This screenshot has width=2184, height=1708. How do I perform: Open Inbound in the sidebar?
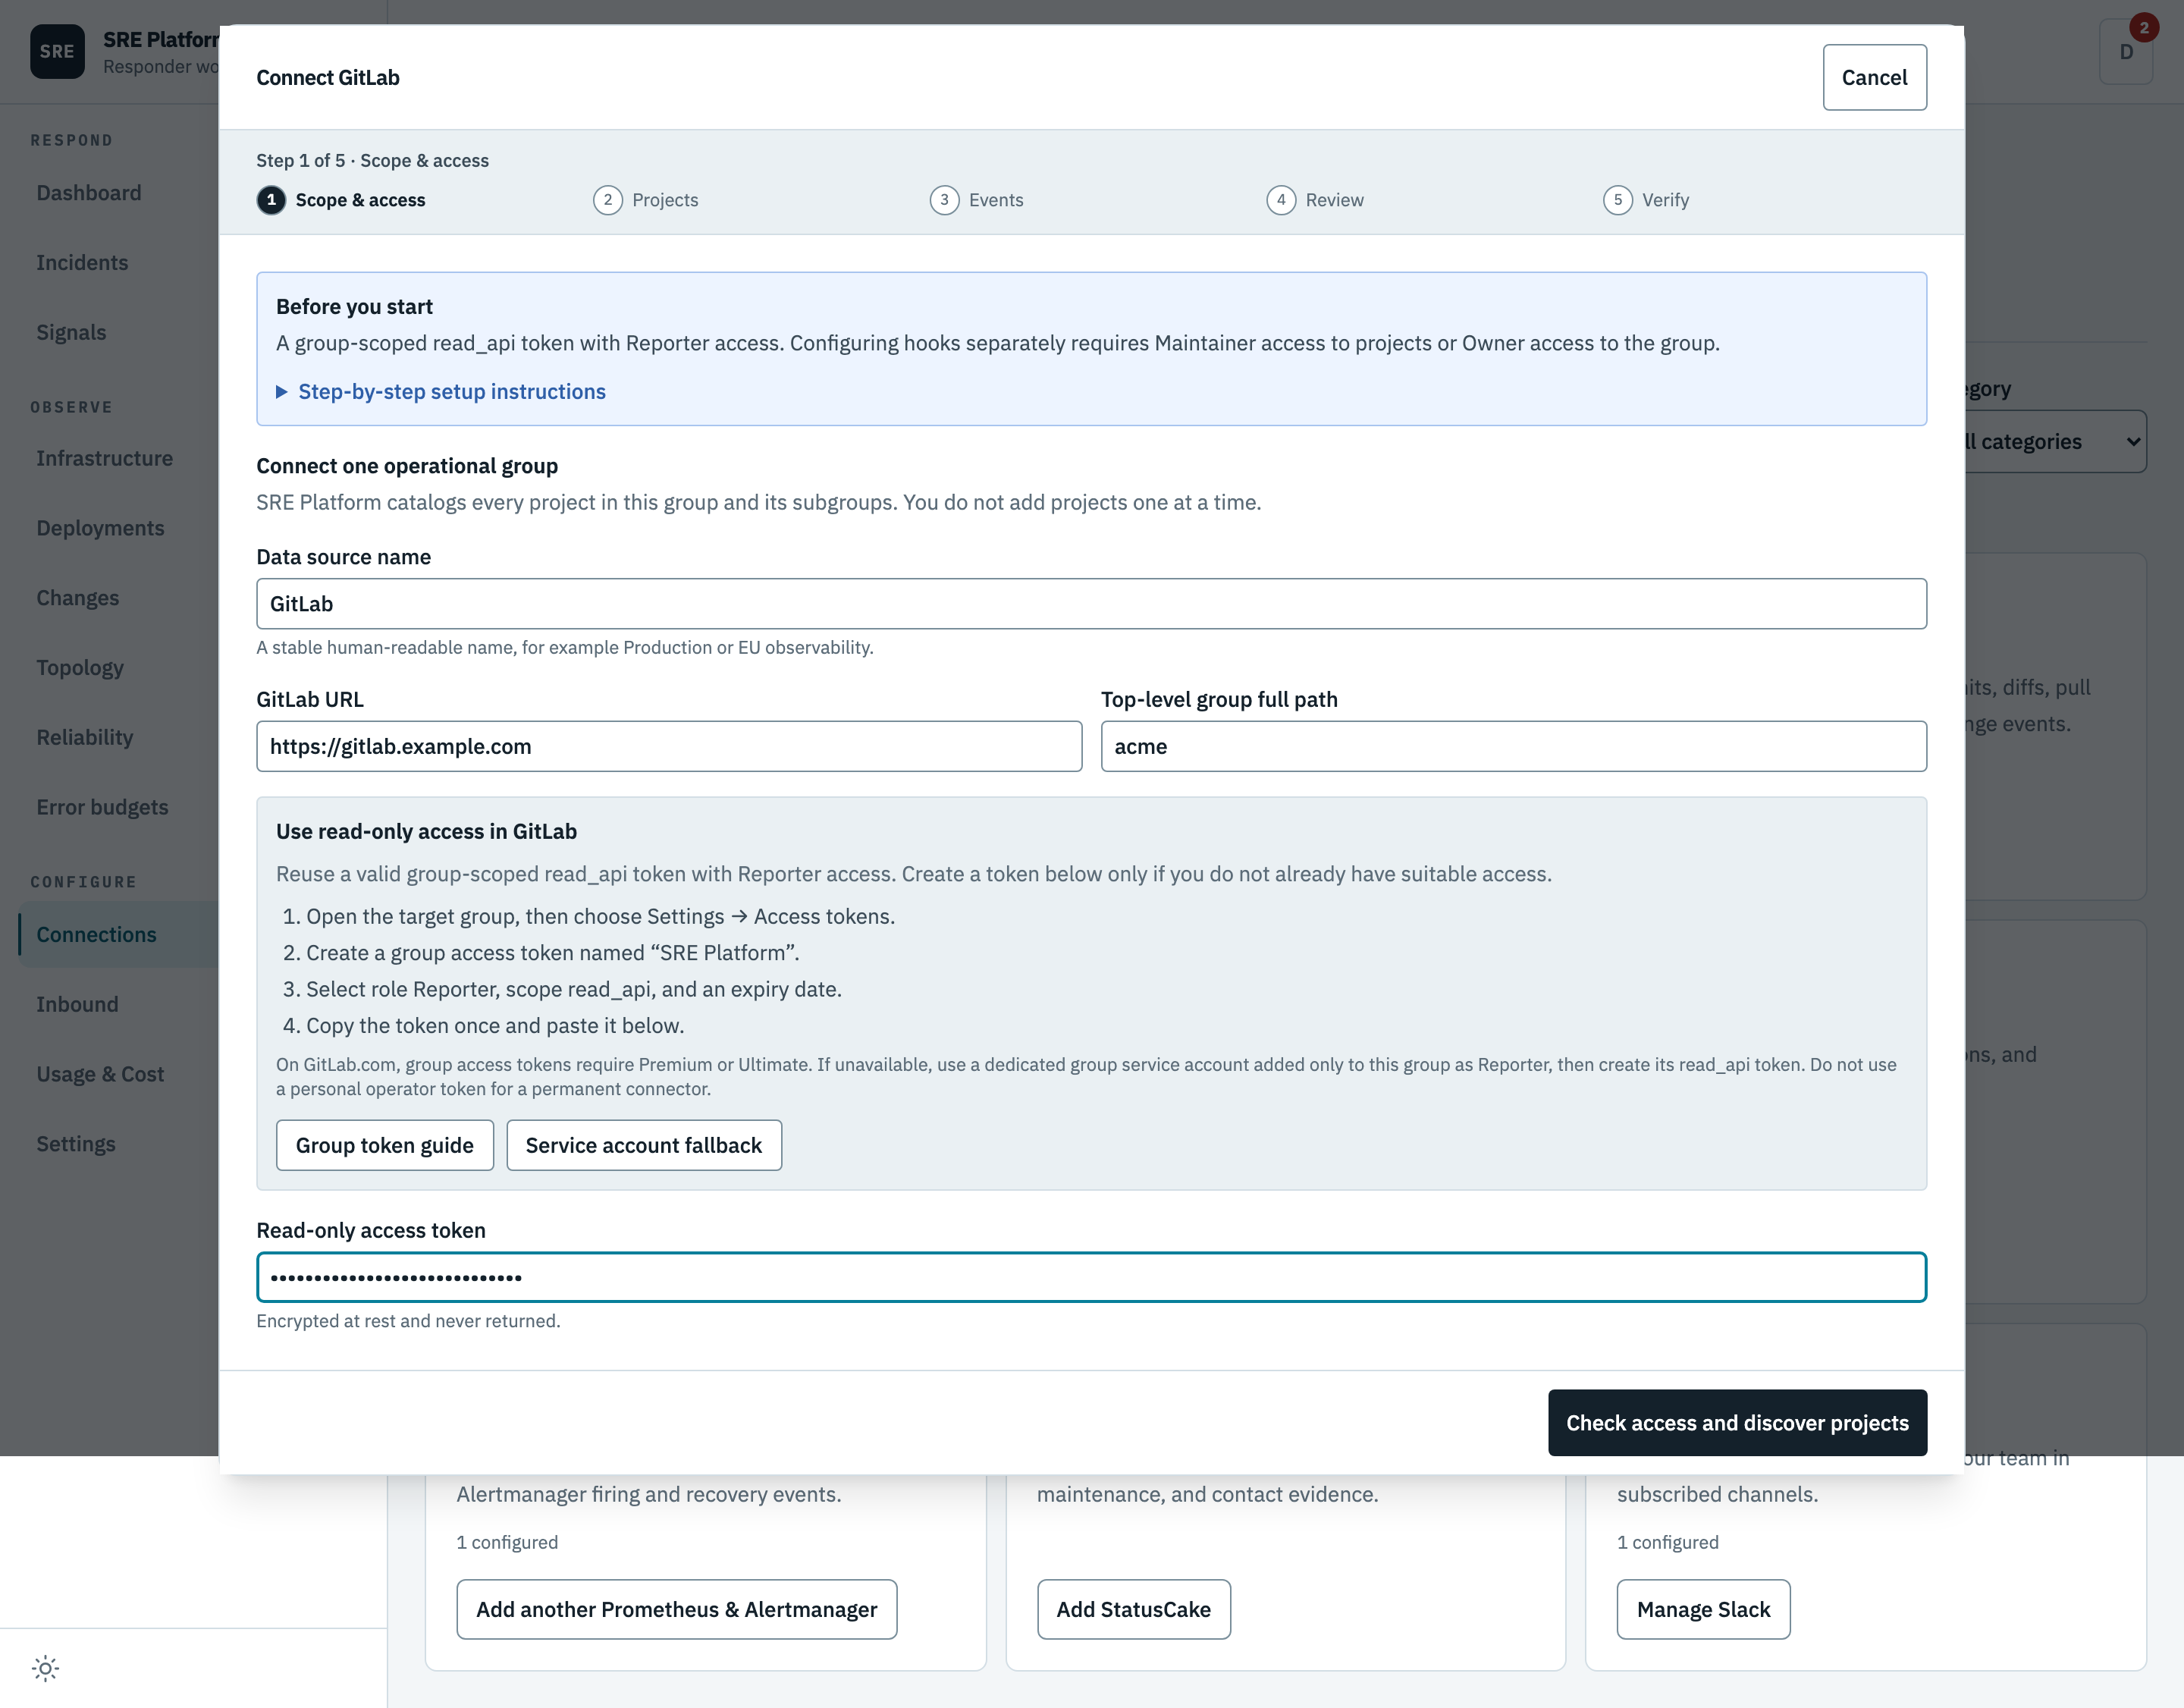click(x=77, y=1005)
